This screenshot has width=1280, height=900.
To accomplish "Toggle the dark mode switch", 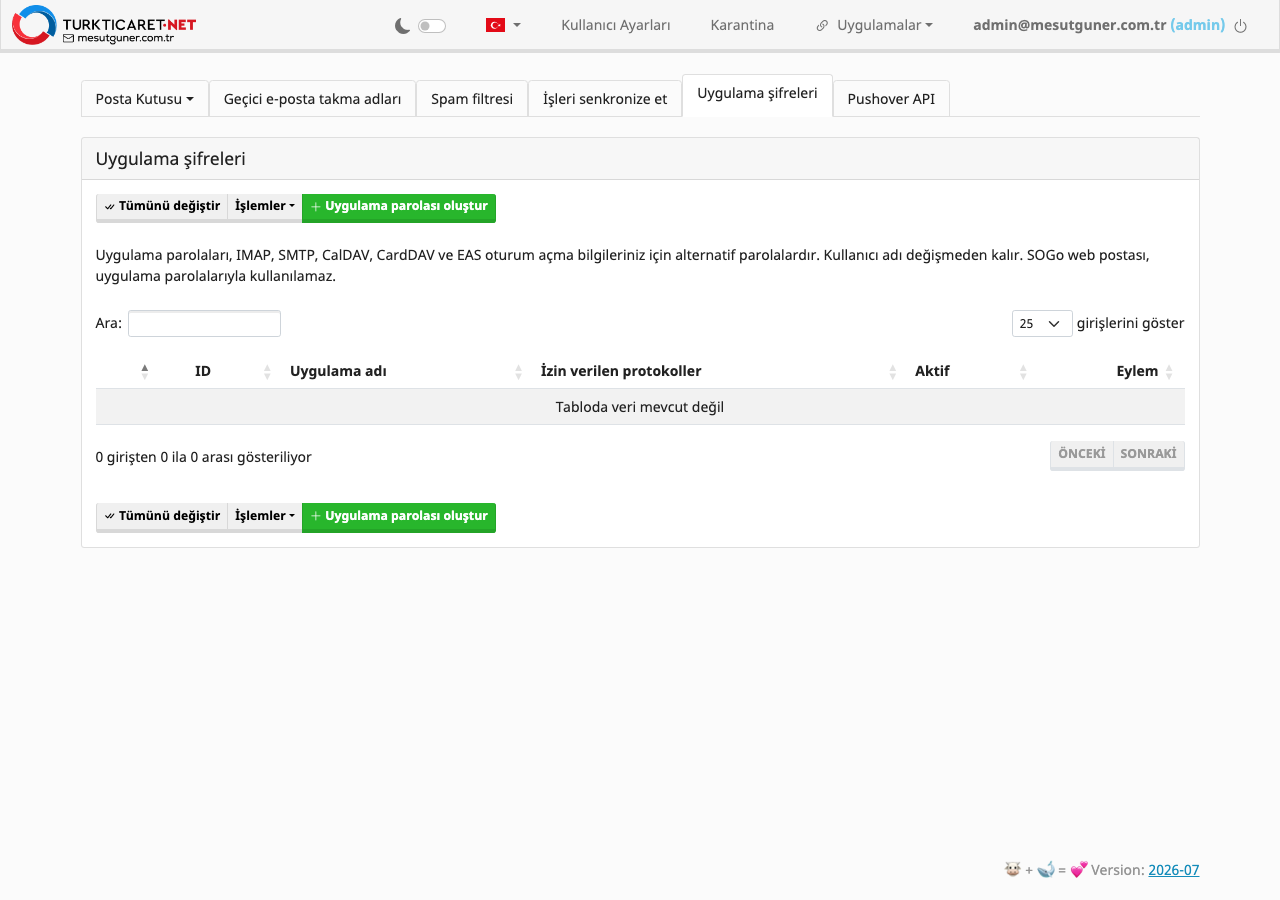I will click(x=432, y=26).
